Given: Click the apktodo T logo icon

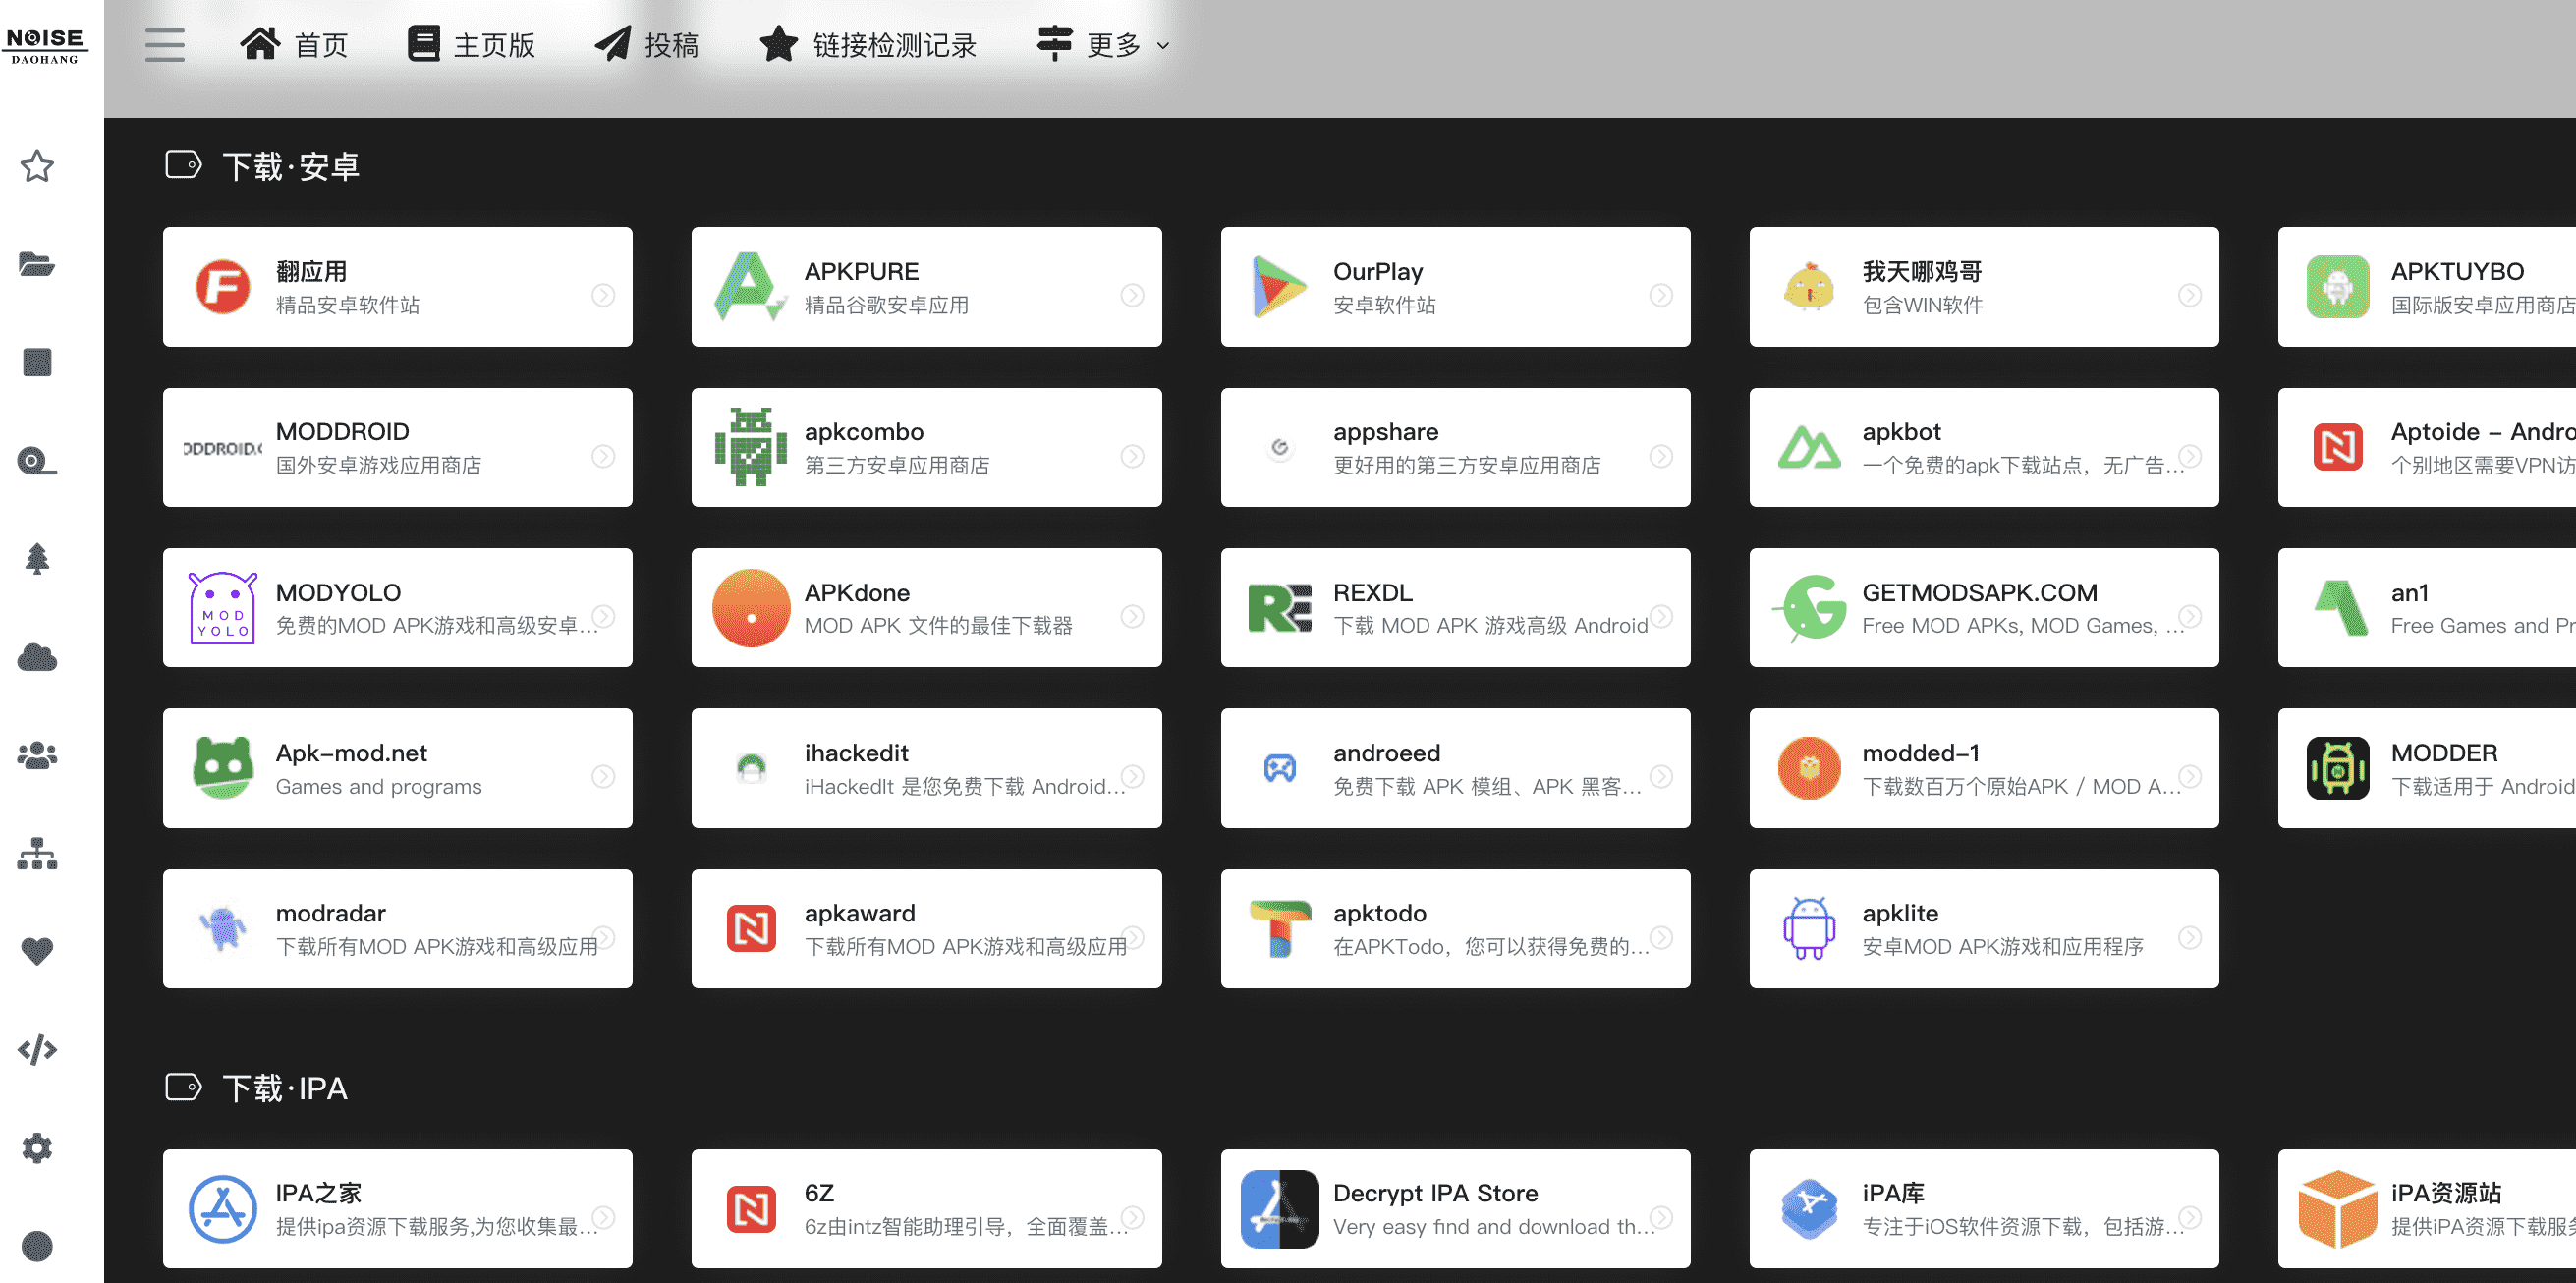Looking at the screenshot, I should point(1279,929).
